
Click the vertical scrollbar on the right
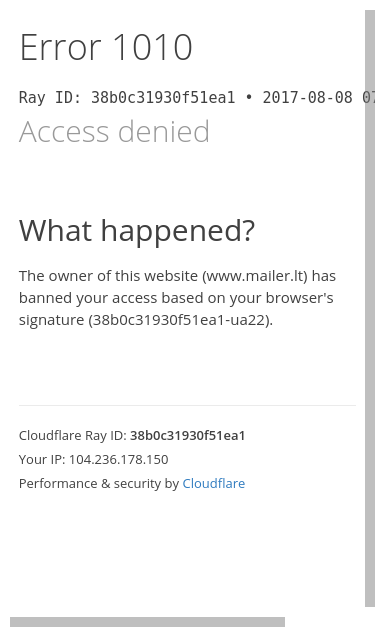tap(370, 308)
